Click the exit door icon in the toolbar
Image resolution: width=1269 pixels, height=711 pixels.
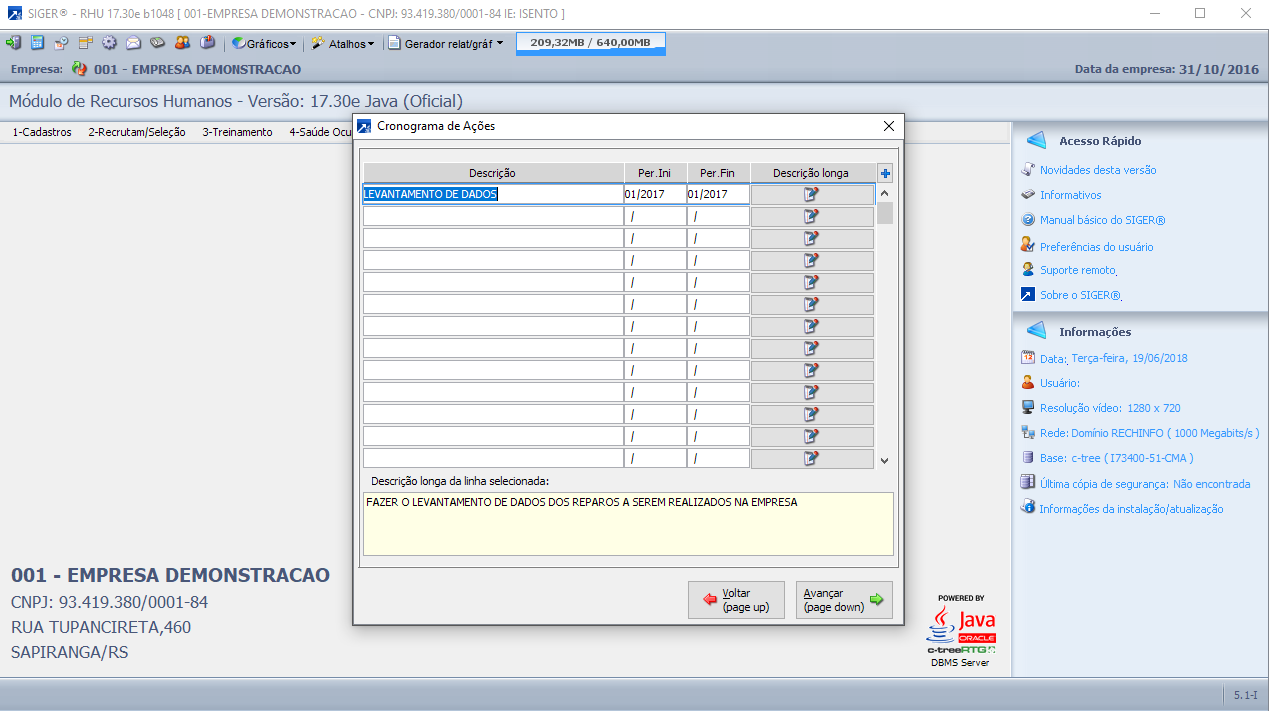(x=13, y=43)
